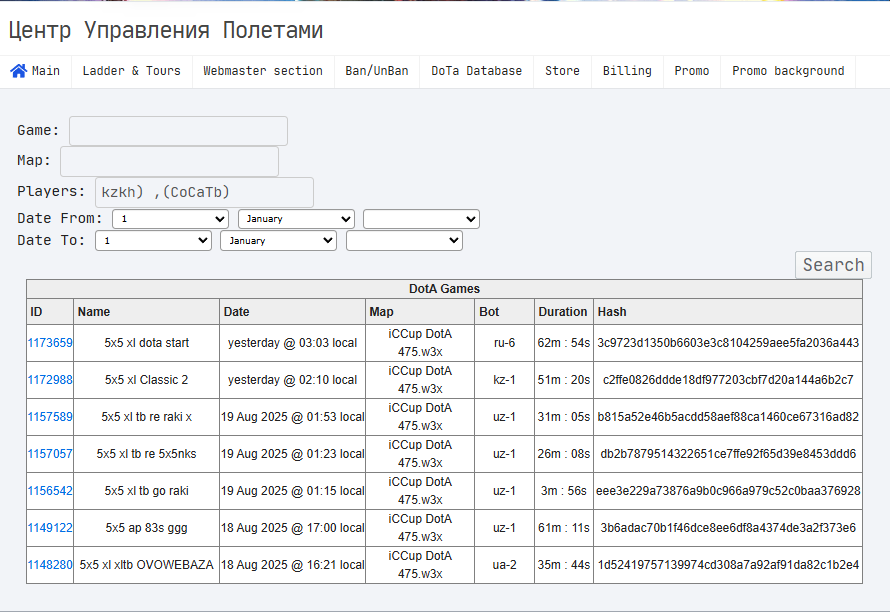
Task: Open game ID 1157589 link
Action: click(x=50, y=417)
